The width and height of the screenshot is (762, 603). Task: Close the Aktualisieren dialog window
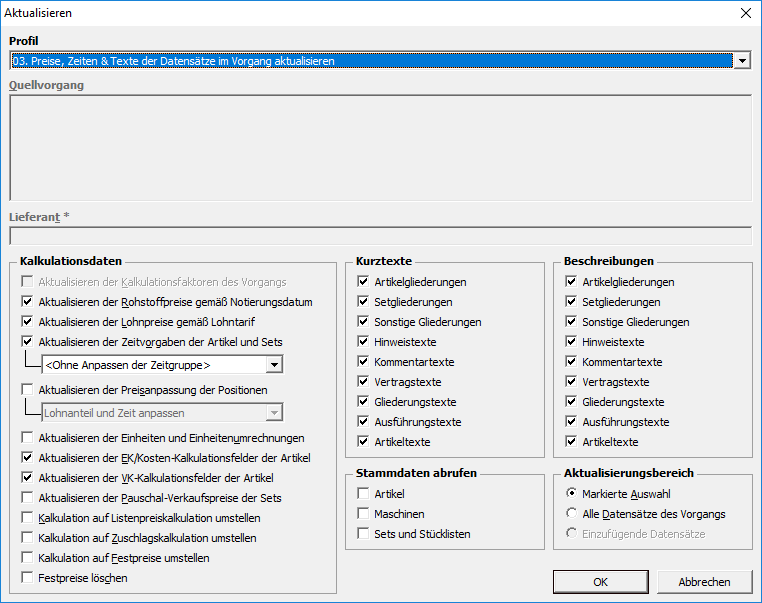744,14
